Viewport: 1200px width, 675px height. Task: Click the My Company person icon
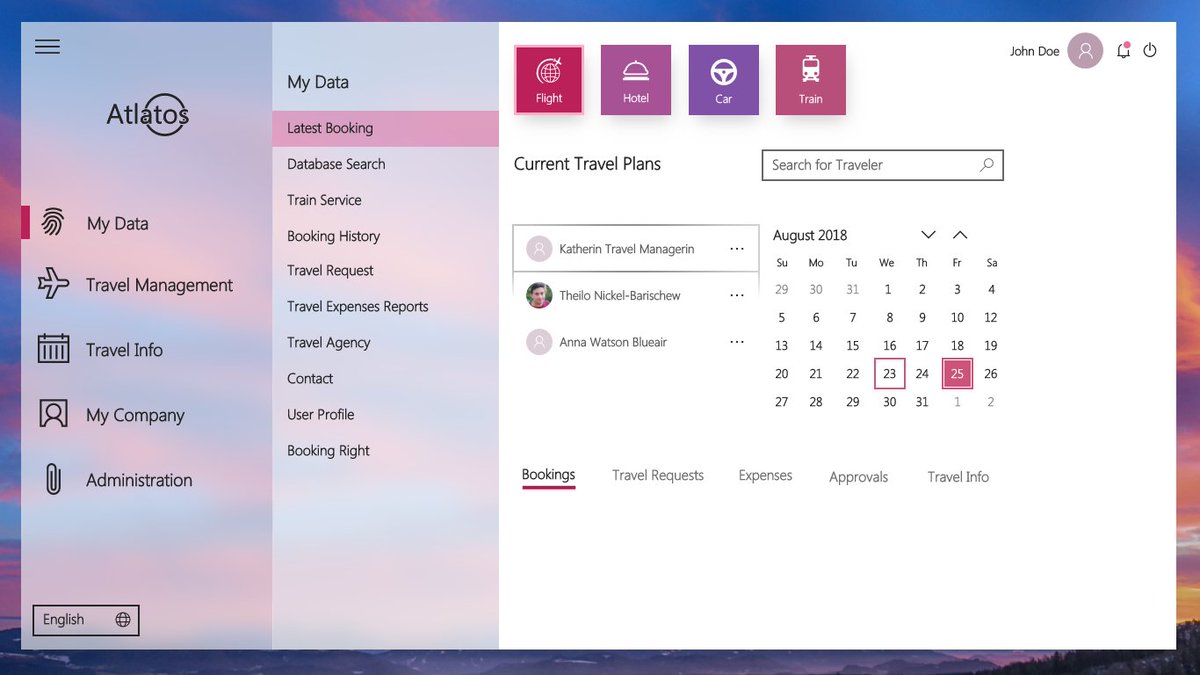pyautogui.click(x=53, y=414)
